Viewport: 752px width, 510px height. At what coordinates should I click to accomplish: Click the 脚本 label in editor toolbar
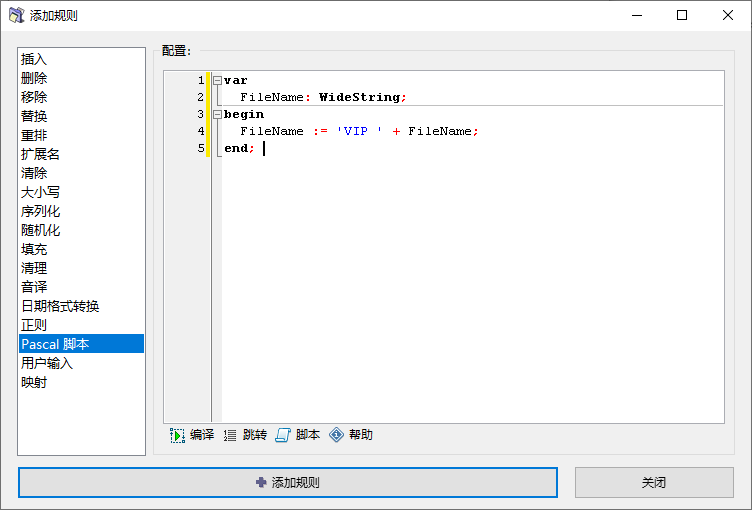307,435
